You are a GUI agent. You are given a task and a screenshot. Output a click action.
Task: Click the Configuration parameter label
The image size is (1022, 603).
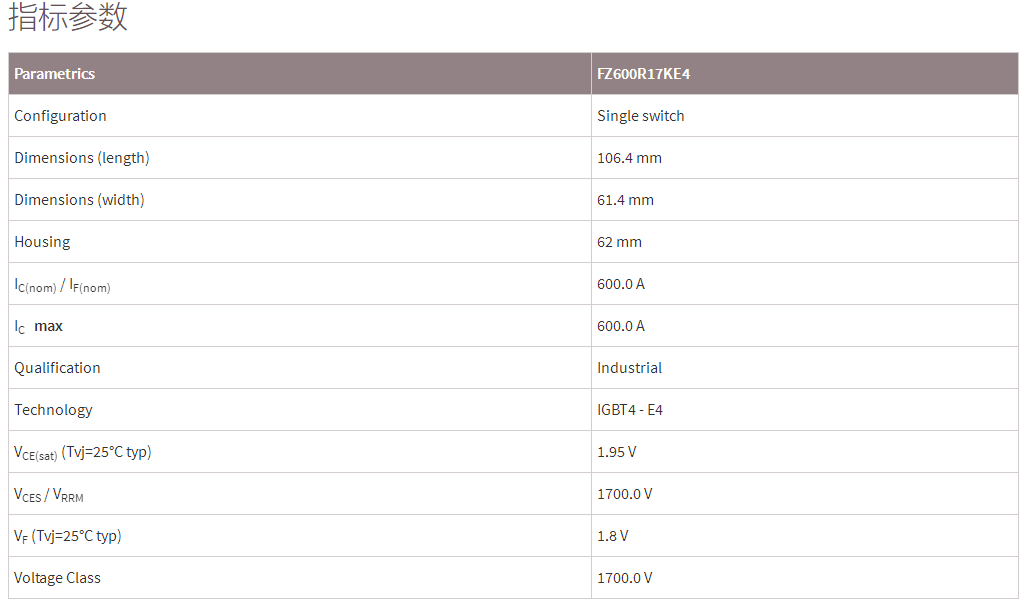(x=60, y=116)
